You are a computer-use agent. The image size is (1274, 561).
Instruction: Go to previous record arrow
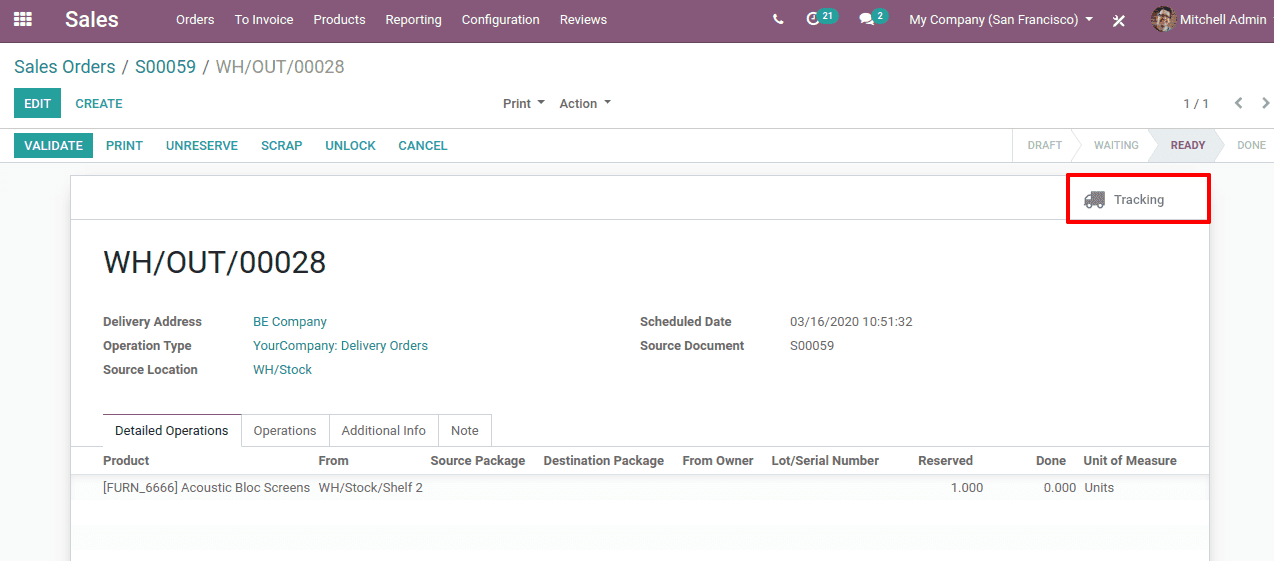[1238, 103]
